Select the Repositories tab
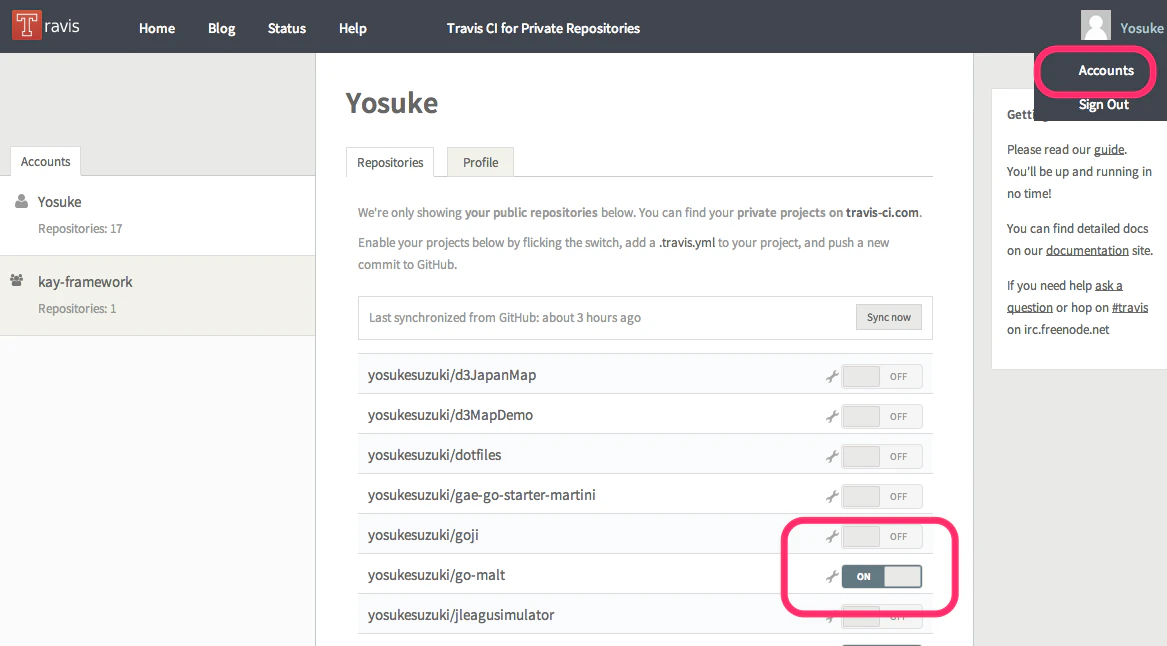The height and width of the screenshot is (646, 1167). pyautogui.click(x=390, y=162)
